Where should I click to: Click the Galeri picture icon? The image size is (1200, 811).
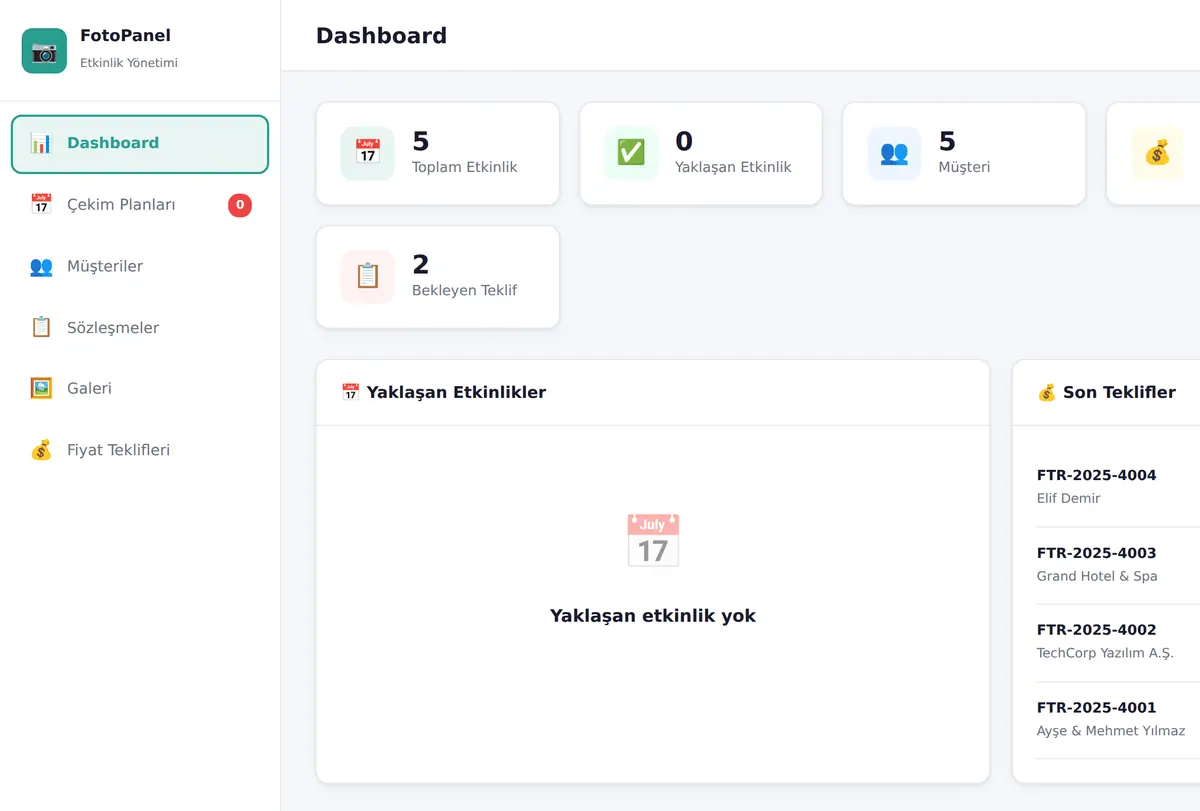tap(41, 388)
